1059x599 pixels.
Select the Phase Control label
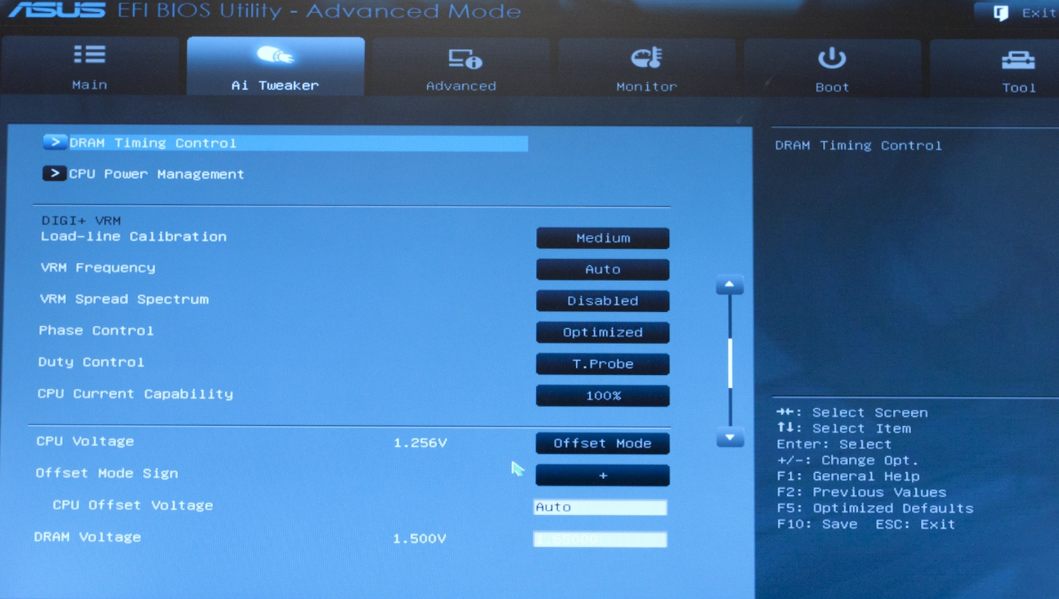tap(96, 330)
